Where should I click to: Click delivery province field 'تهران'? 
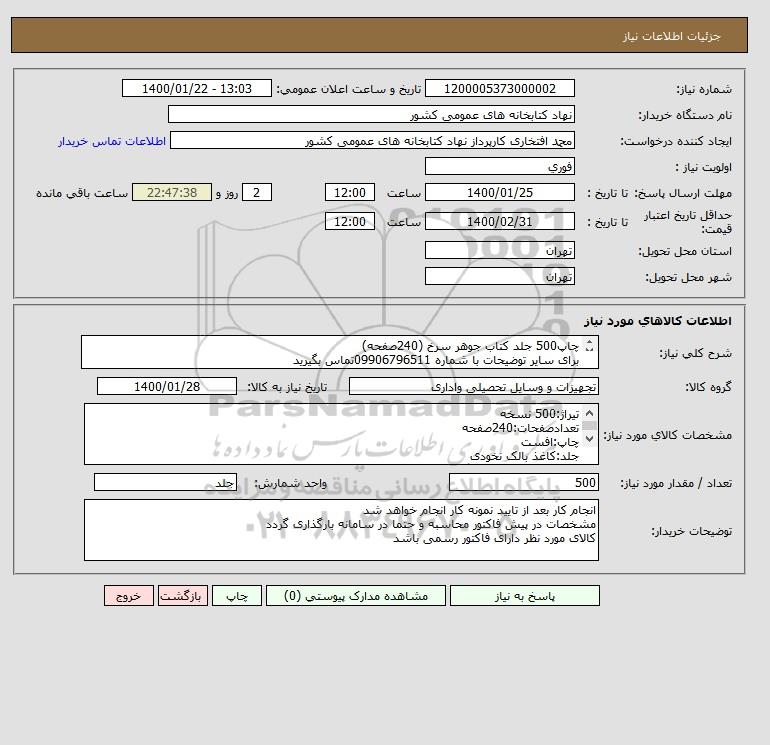pos(499,250)
